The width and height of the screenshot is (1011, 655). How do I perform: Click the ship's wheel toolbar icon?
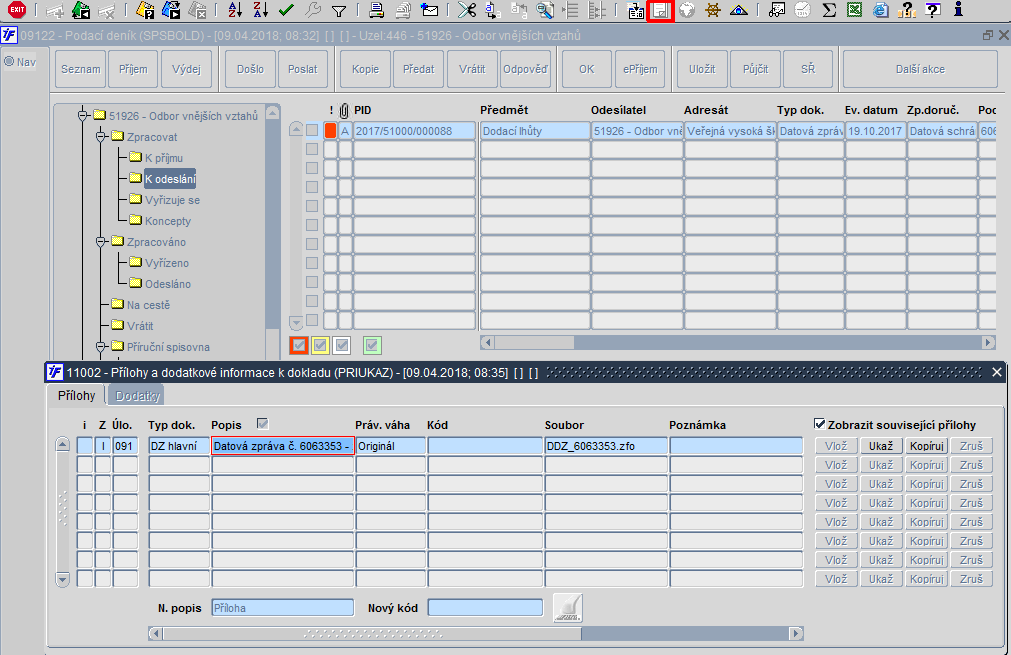click(712, 11)
